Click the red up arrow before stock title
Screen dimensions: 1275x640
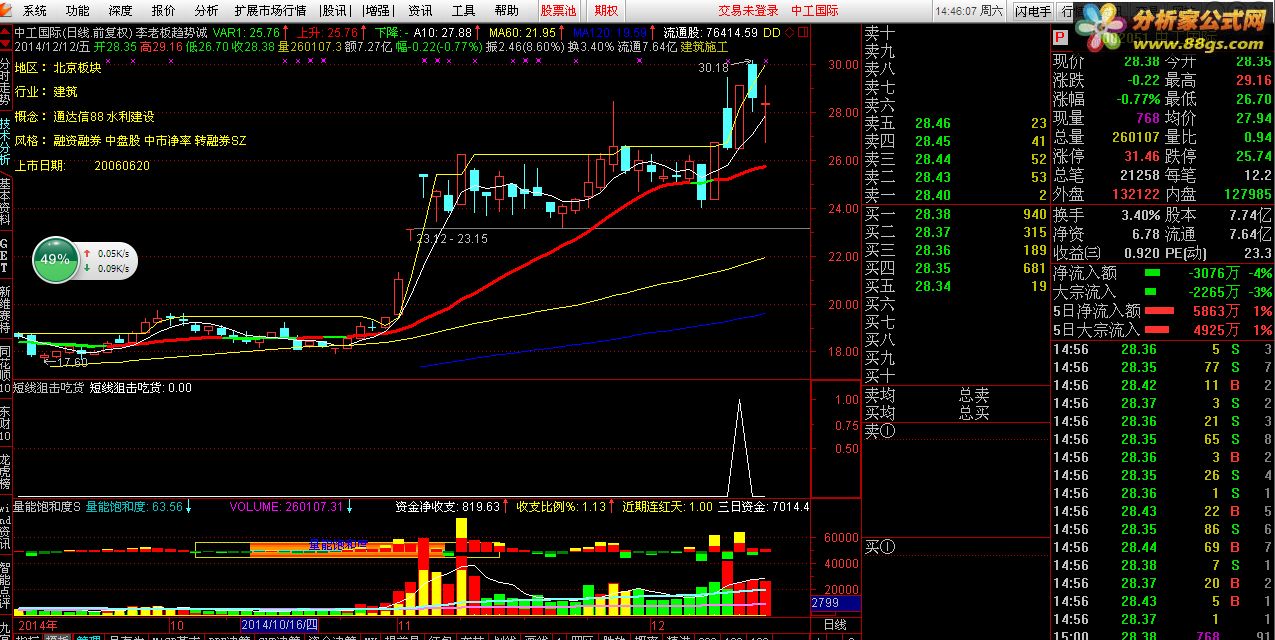coord(5,32)
